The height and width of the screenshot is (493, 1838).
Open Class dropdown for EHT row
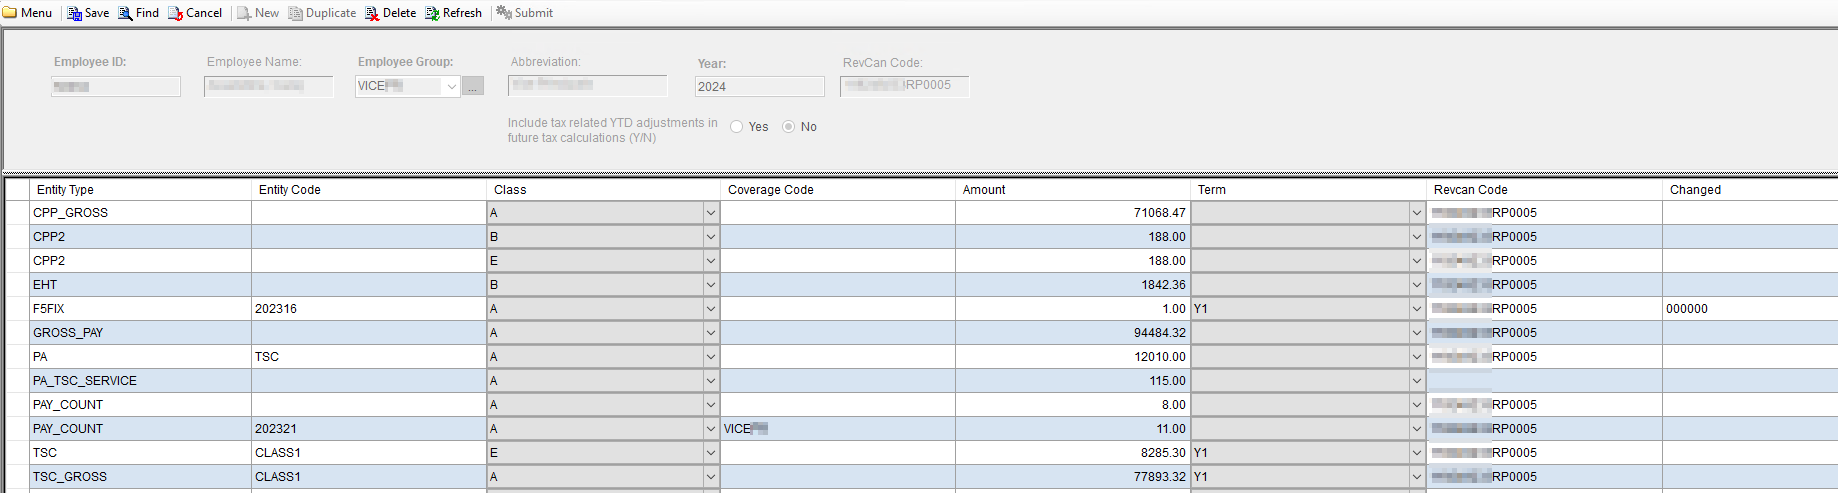711,285
